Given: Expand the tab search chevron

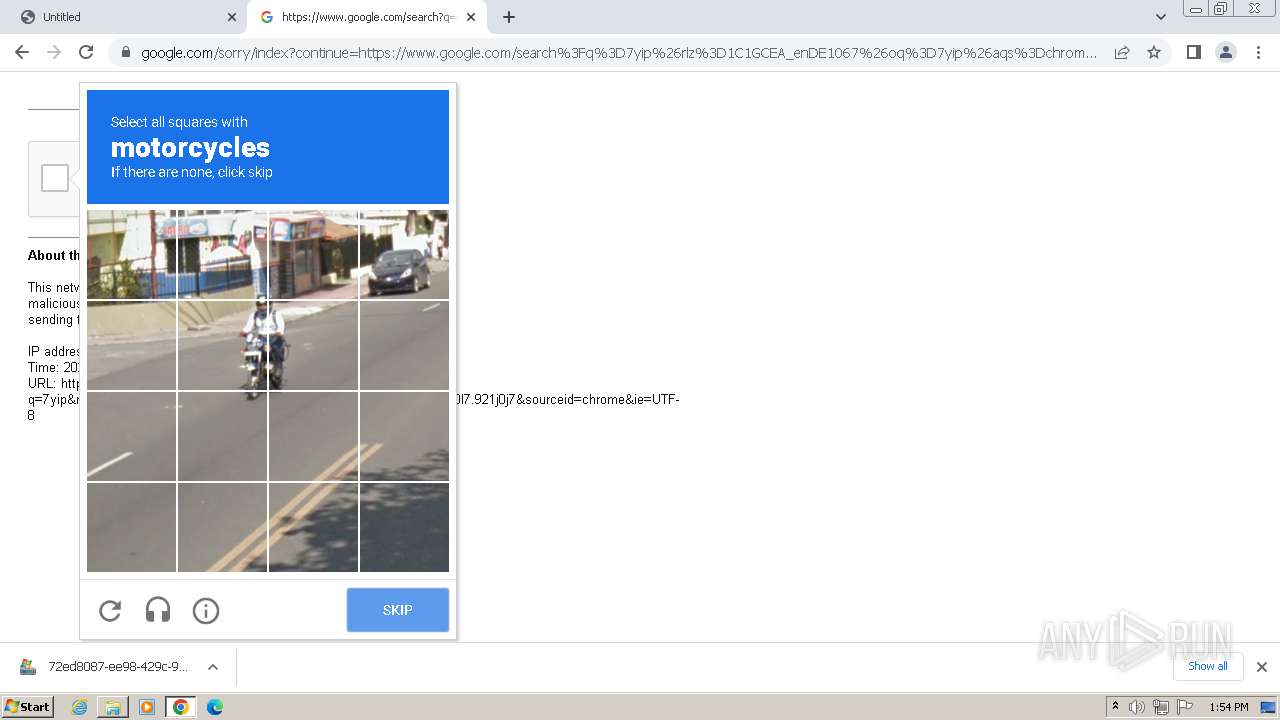Looking at the screenshot, I should click(x=1160, y=17).
